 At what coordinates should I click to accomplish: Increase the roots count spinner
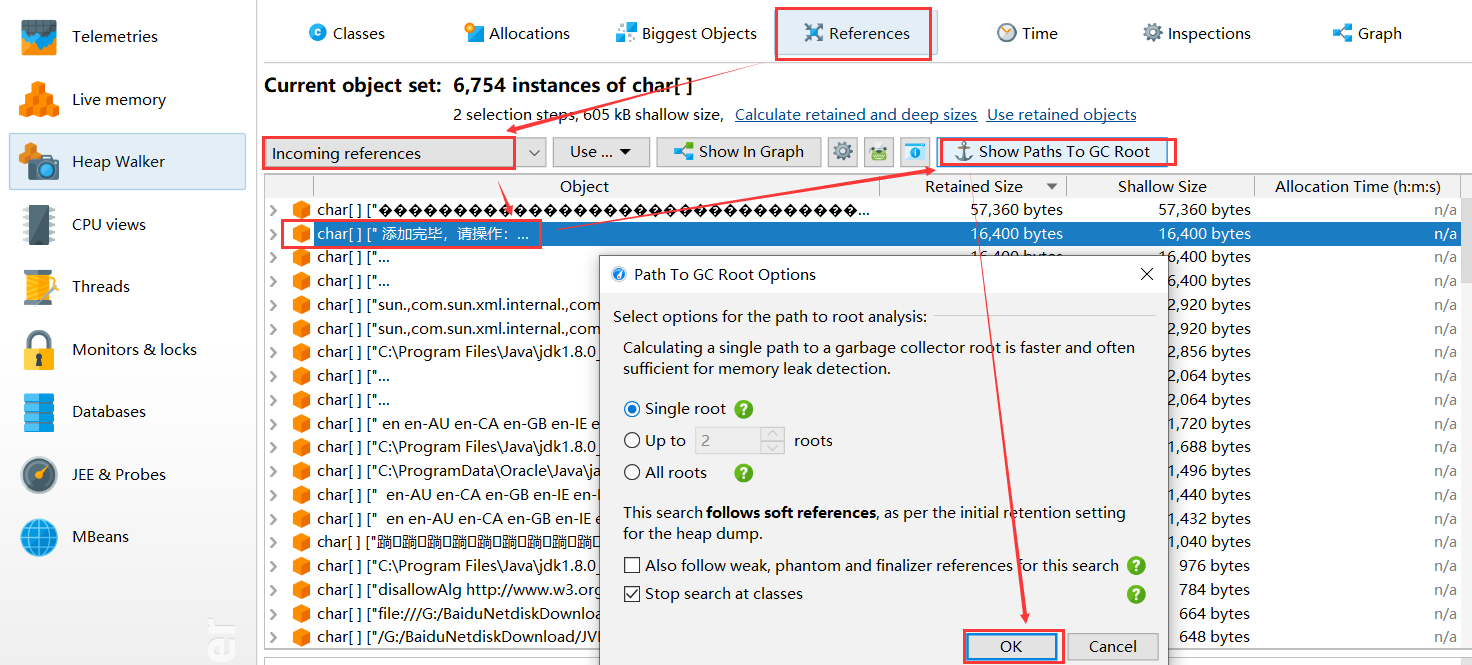tap(772, 434)
